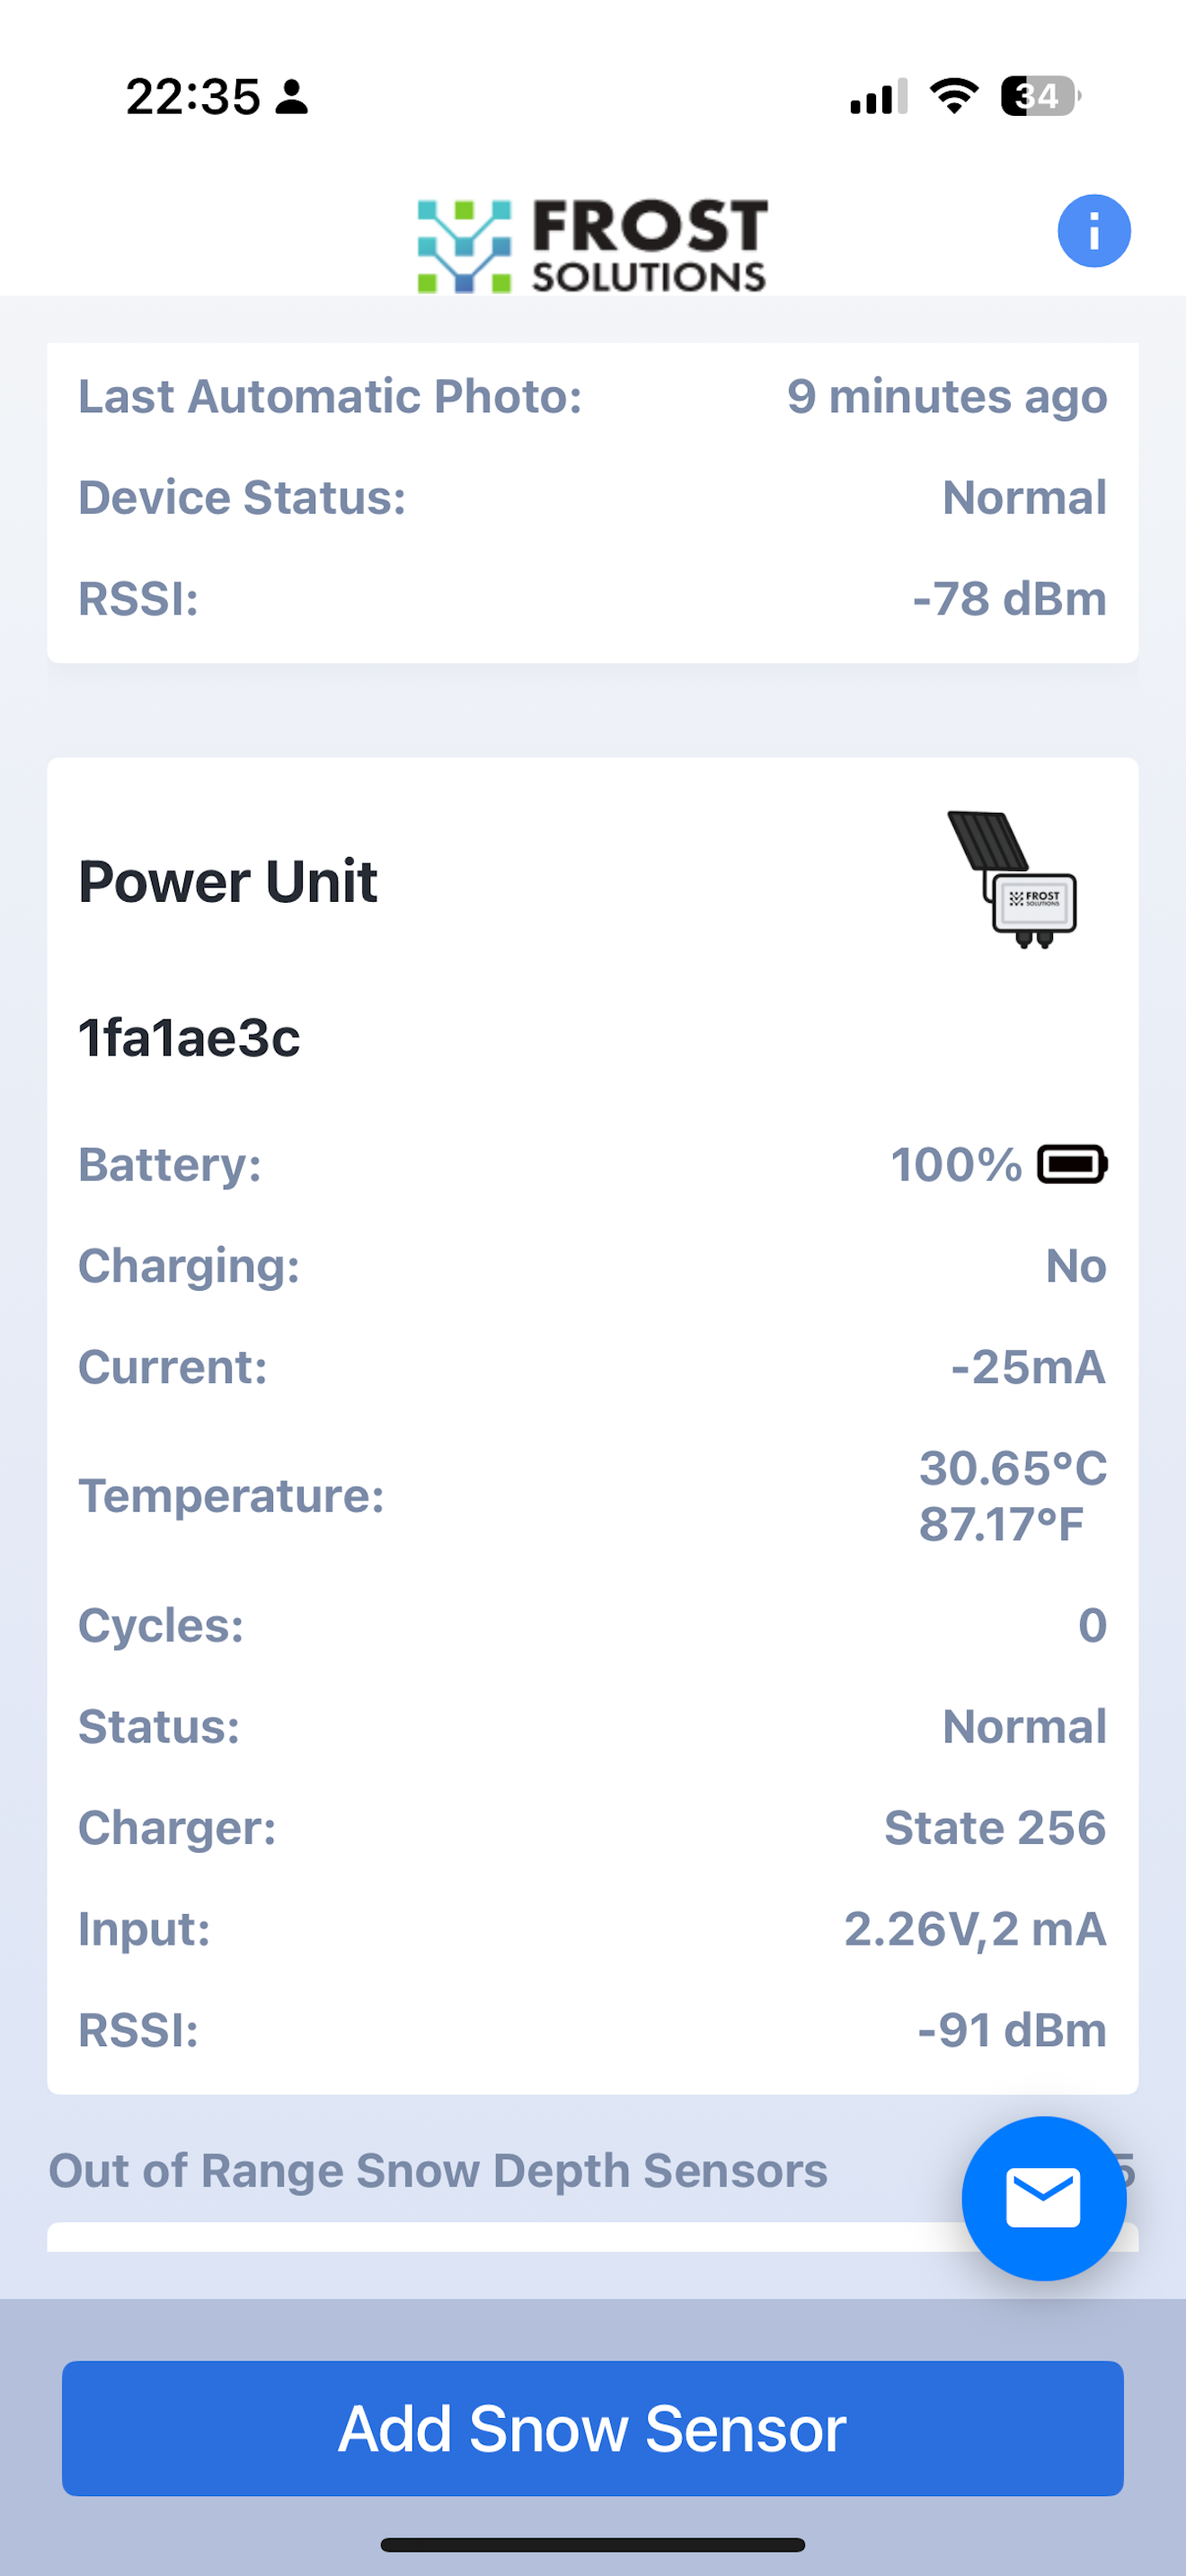The image size is (1186, 2576).
Task: Tap the blue info icon
Action: (x=1094, y=231)
